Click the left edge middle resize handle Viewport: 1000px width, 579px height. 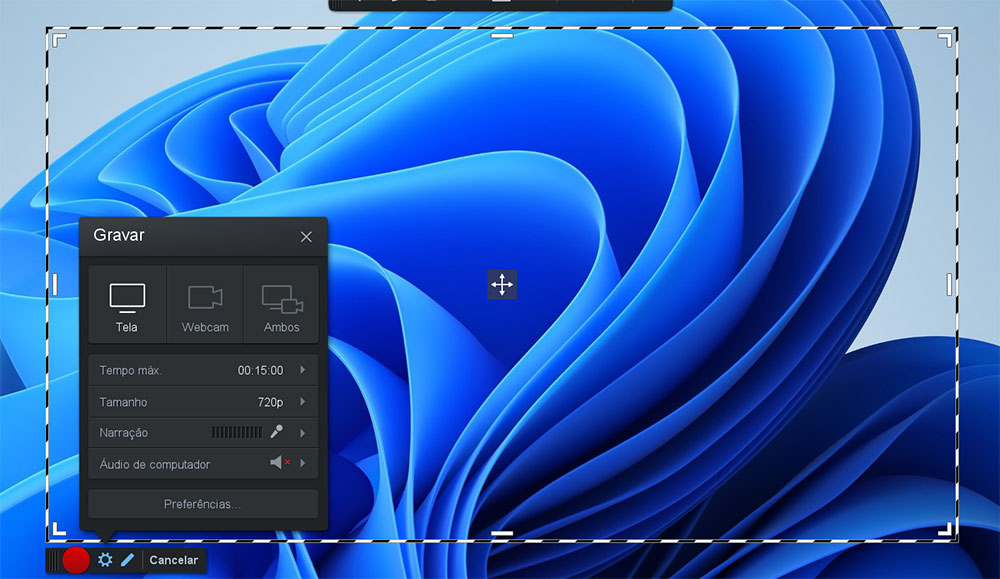[x=55, y=284]
